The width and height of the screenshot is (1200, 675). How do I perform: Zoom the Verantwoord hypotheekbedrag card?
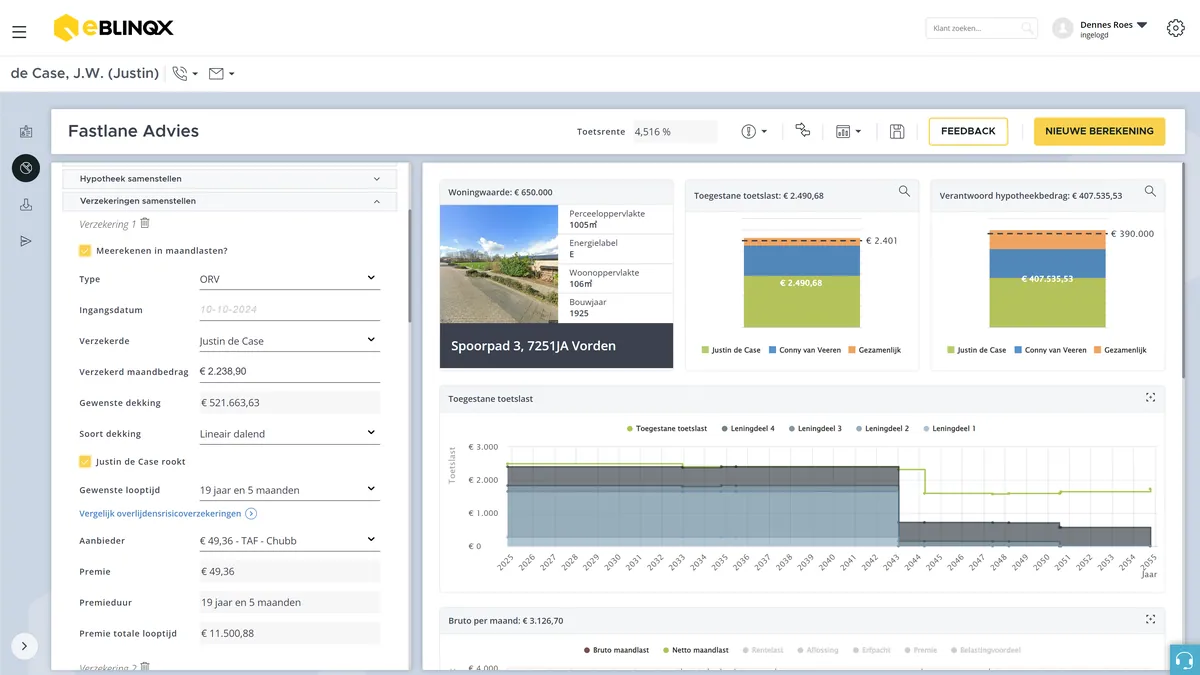(1150, 191)
